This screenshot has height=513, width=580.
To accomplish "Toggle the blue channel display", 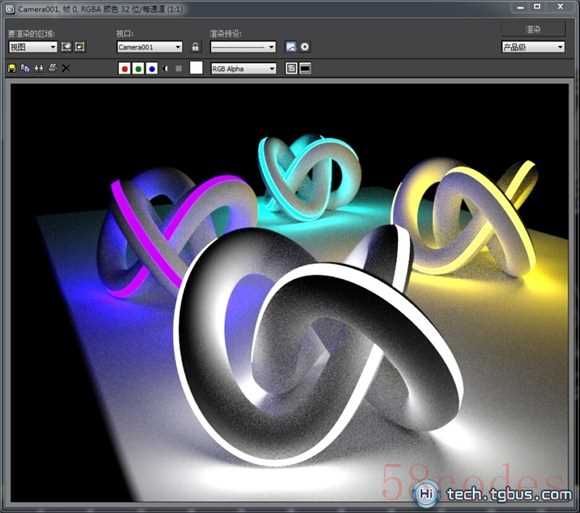I will (x=152, y=68).
